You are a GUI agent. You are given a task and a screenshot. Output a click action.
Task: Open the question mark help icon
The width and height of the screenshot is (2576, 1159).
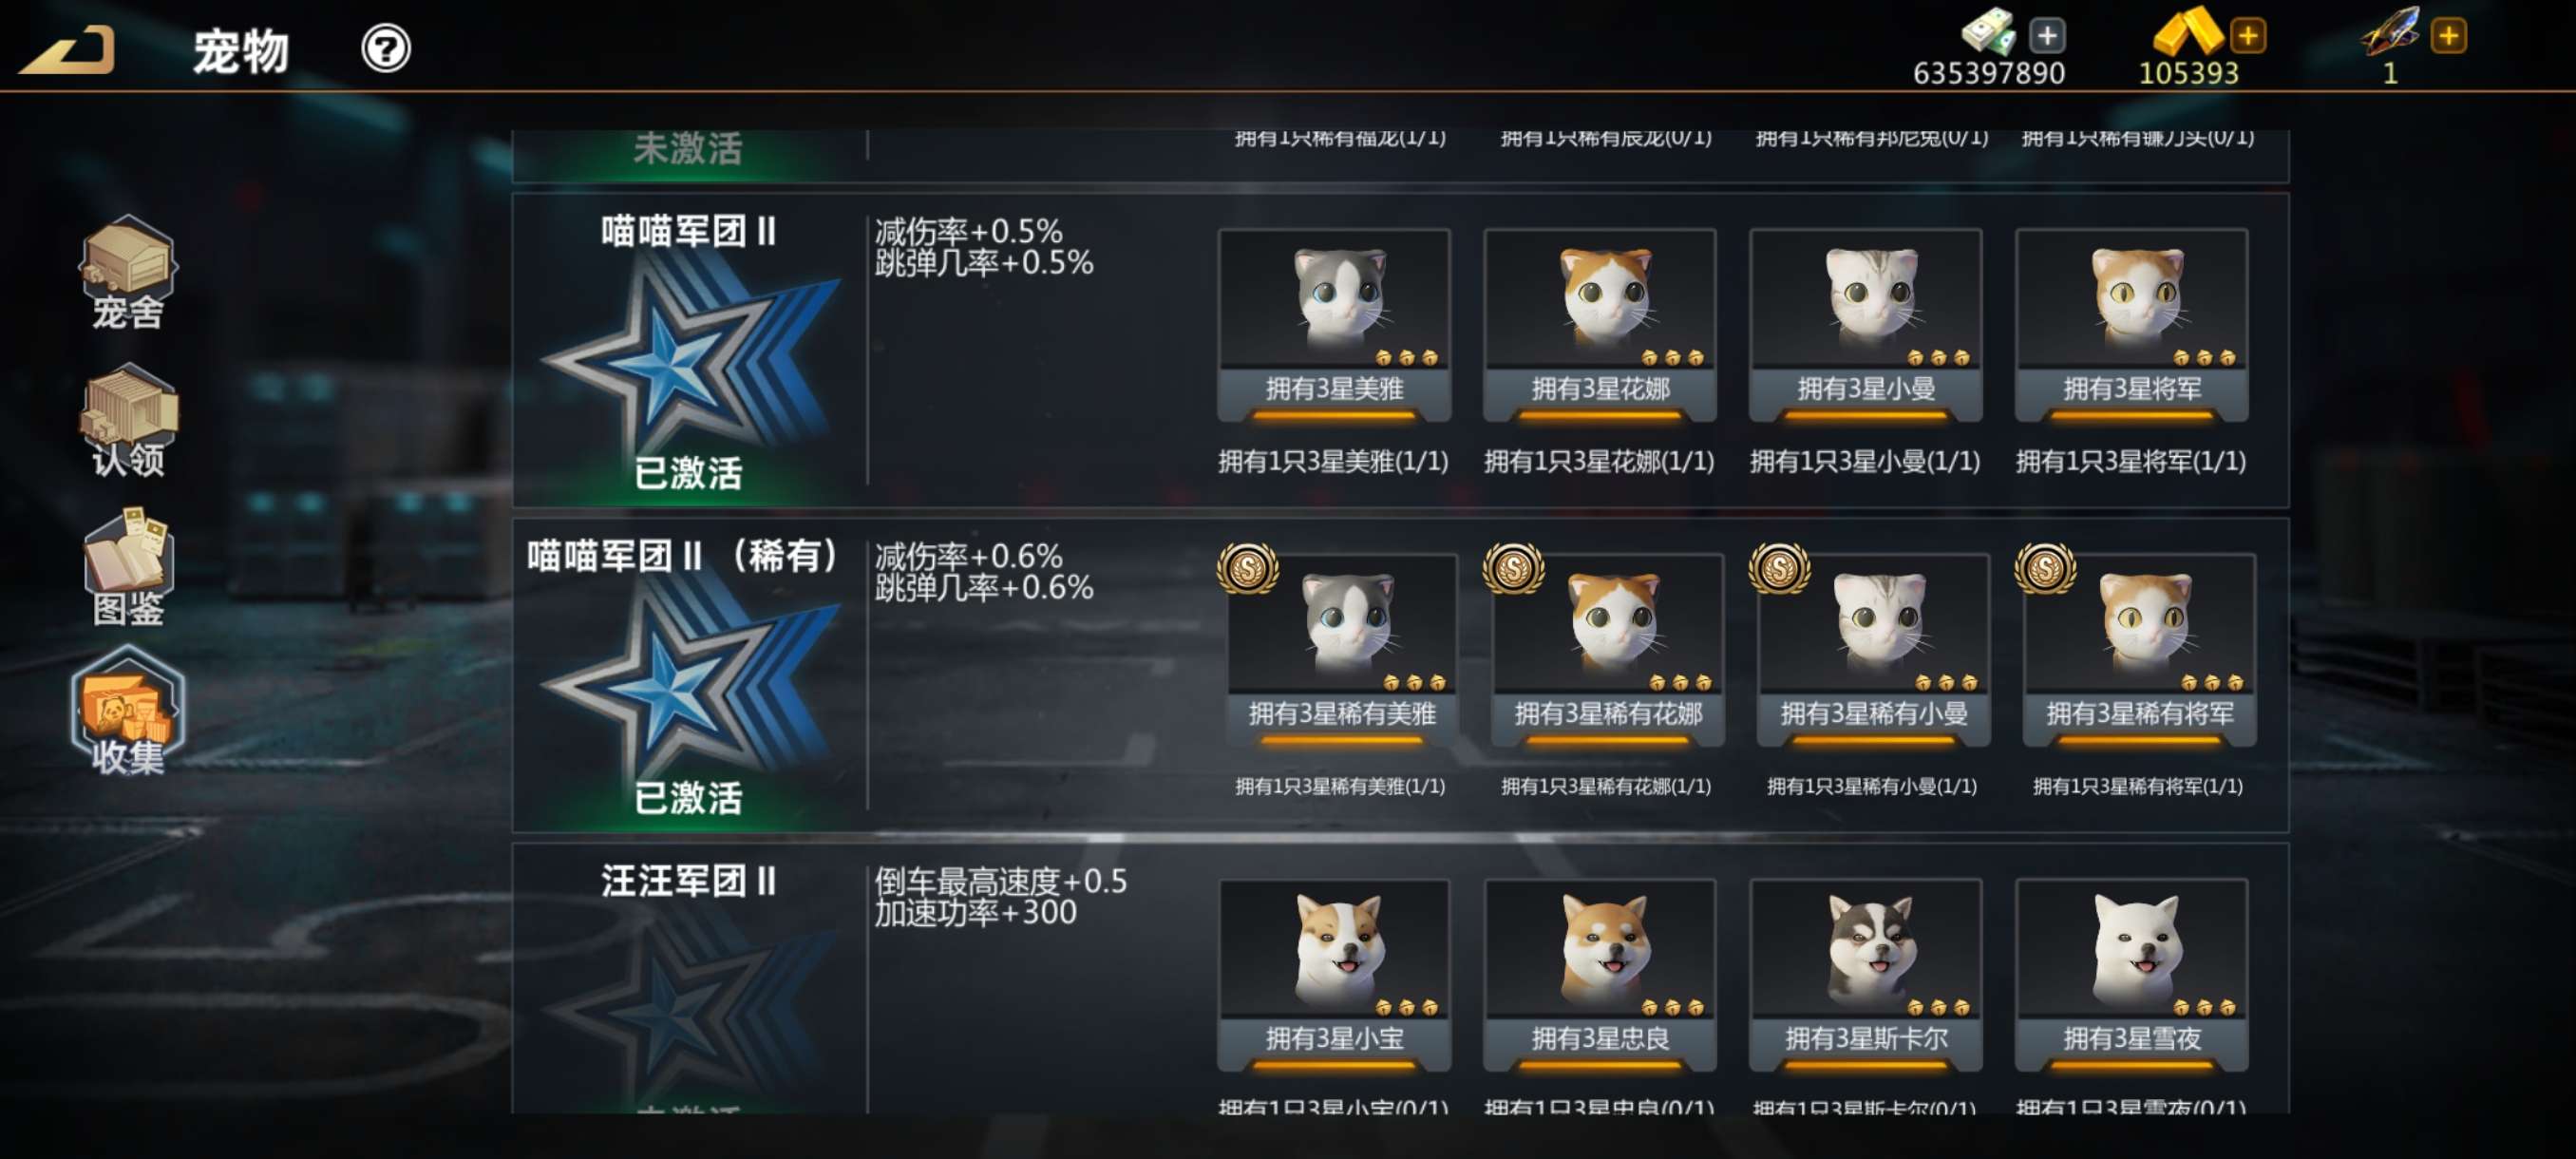coord(385,48)
